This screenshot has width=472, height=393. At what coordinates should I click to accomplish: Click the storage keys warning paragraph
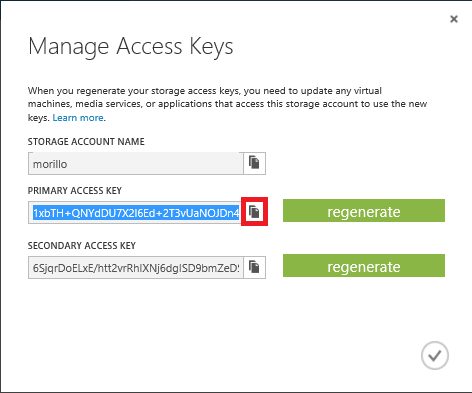(x=227, y=104)
